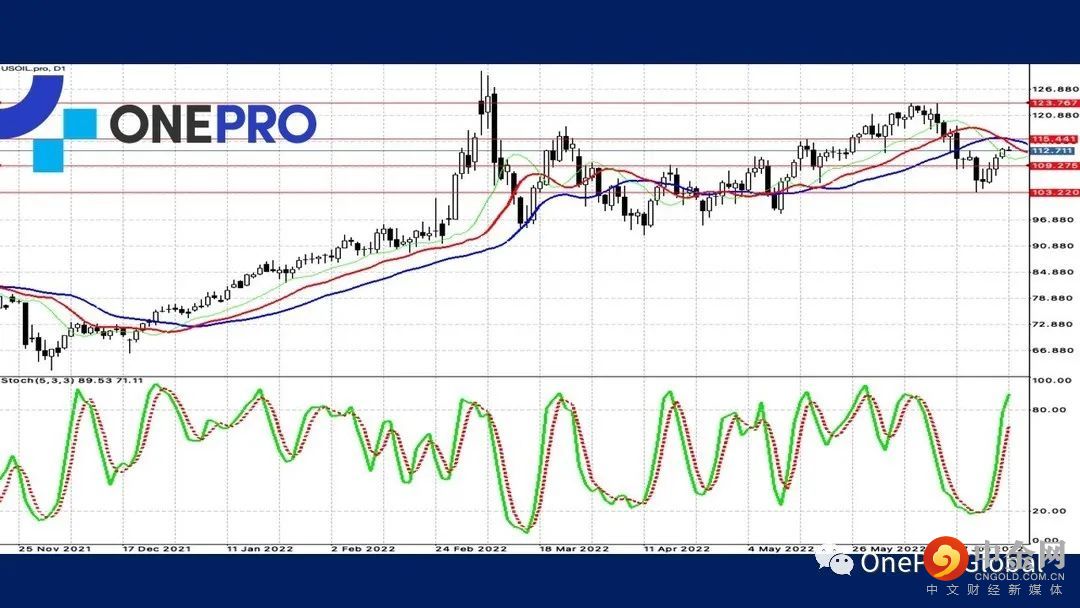
Task: Click the 96.880 price axis label
Action: [x=1053, y=220]
